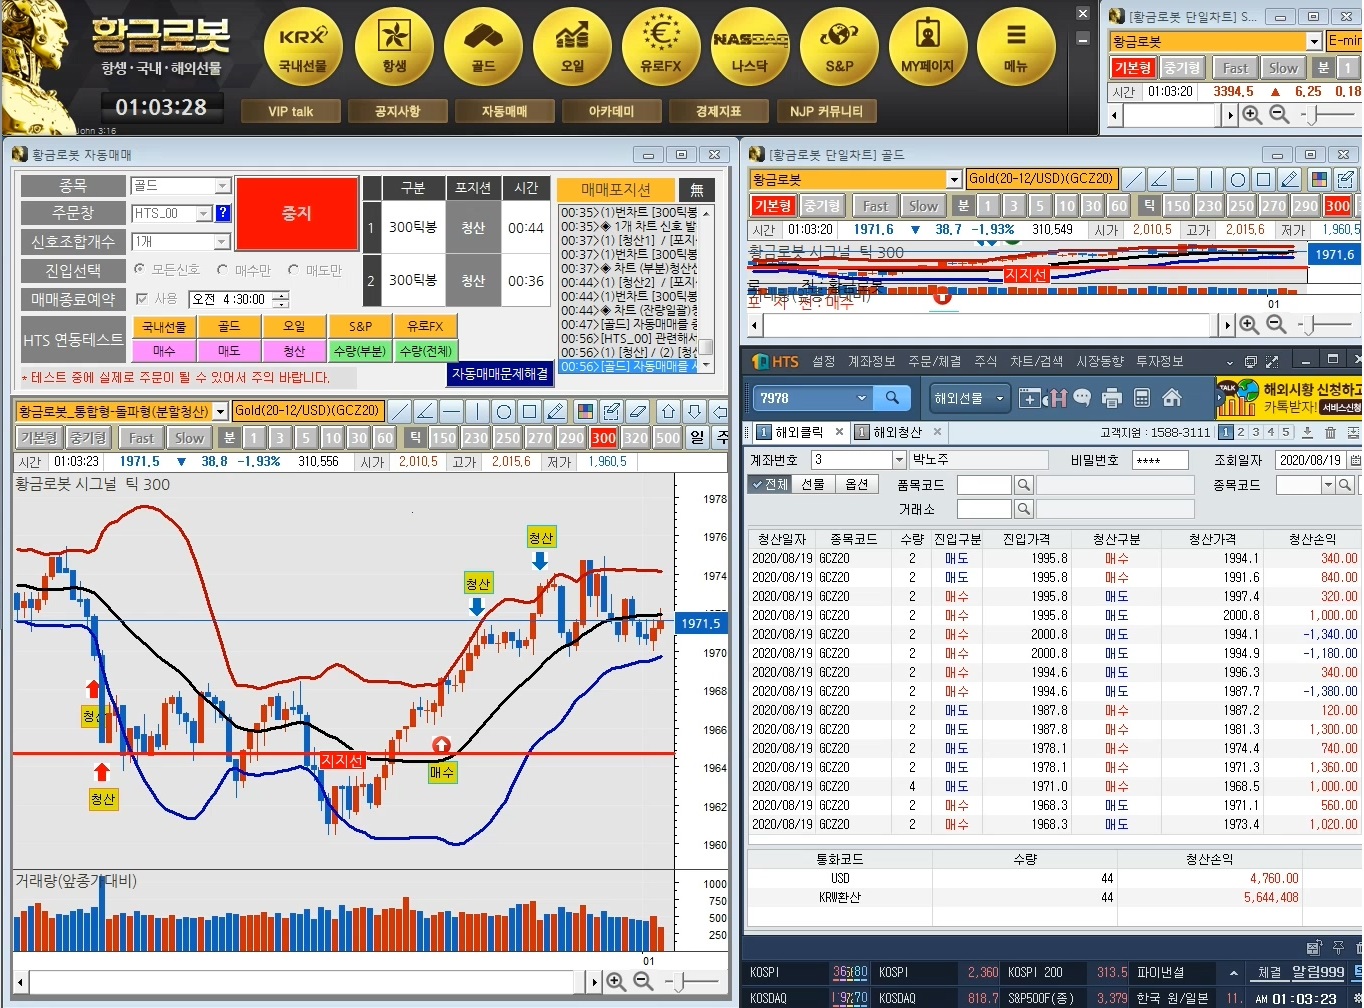Select horizontal line tool in bottom-left chart toolbar
This screenshot has height=1008, width=1364.
[451, 411]
